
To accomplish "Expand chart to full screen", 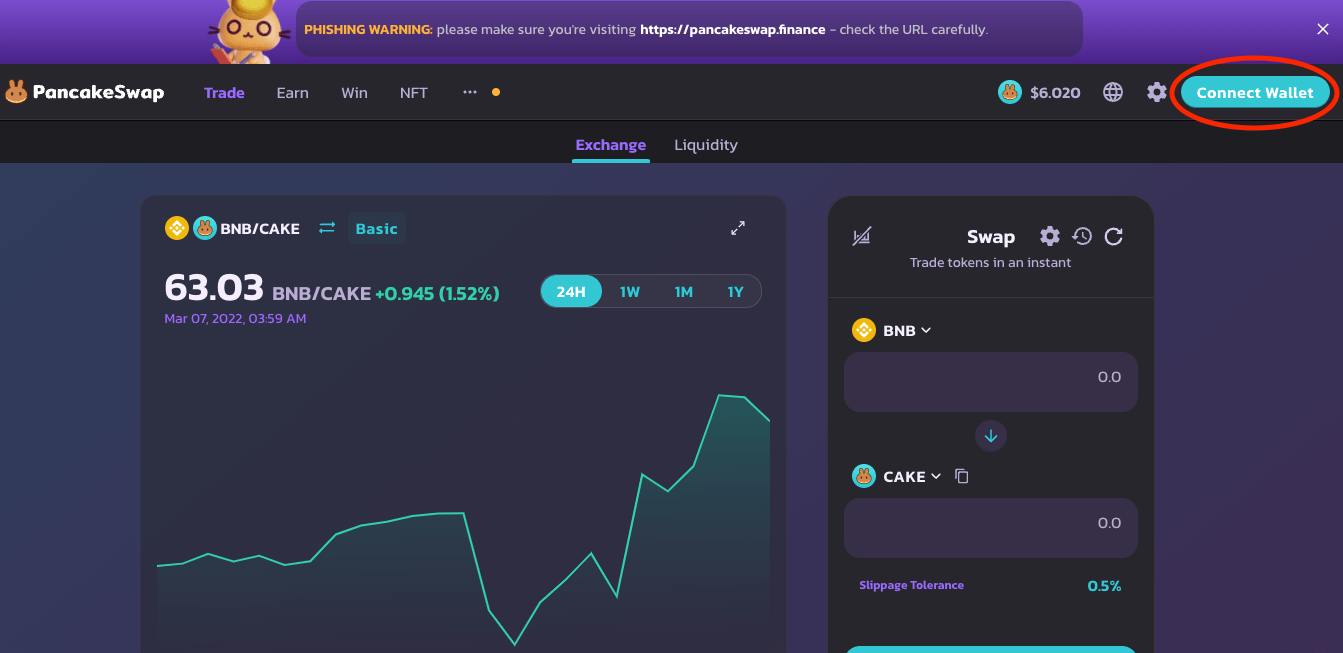I will (x=738, y=228).
